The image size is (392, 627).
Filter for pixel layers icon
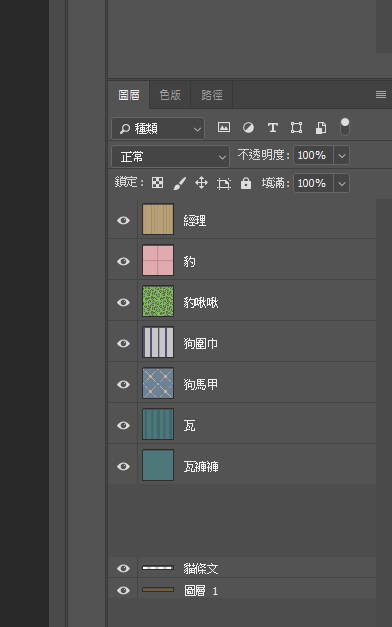click(x=224, y=128)
